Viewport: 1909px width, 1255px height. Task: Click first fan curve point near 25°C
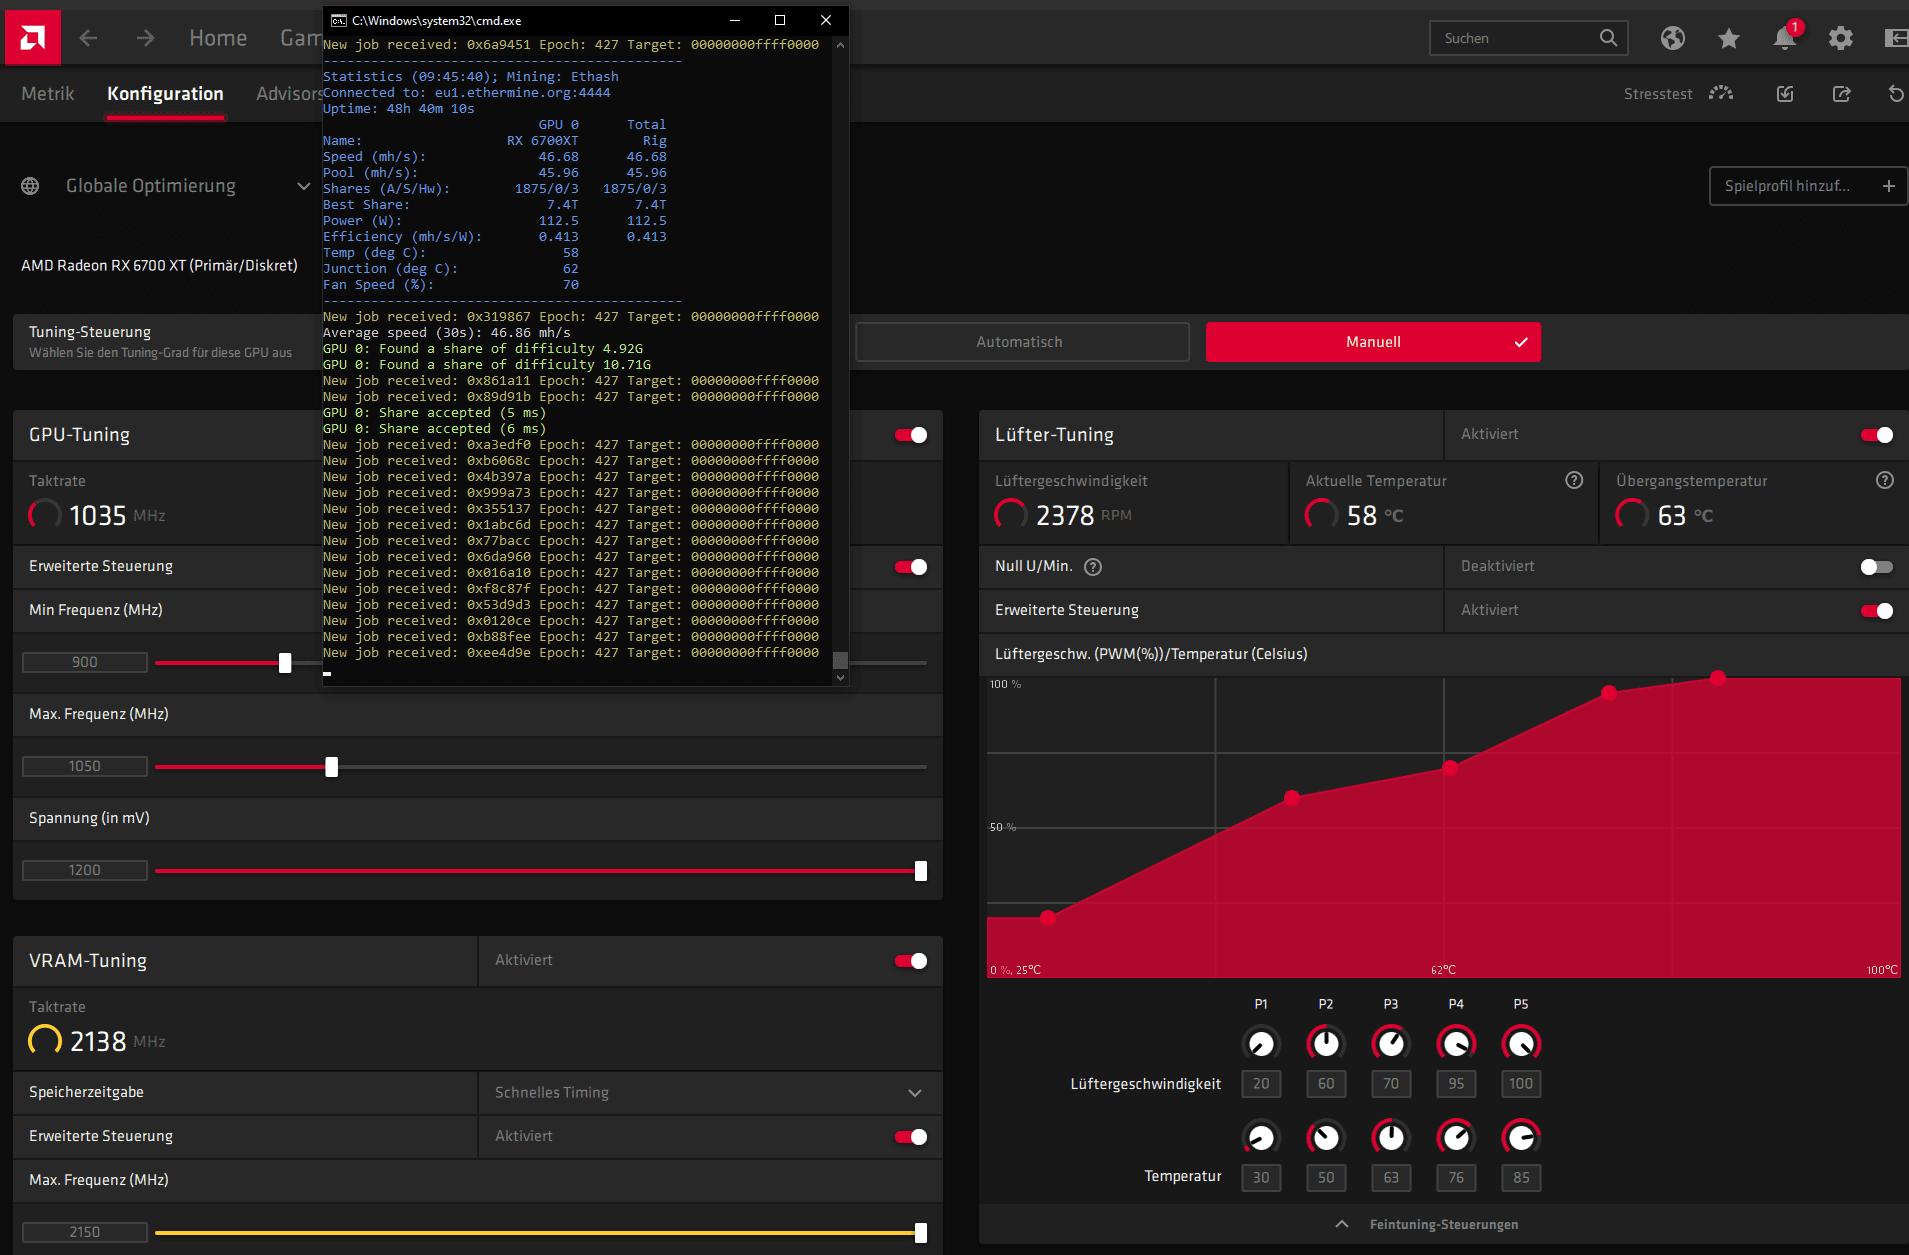(1048, 918)
